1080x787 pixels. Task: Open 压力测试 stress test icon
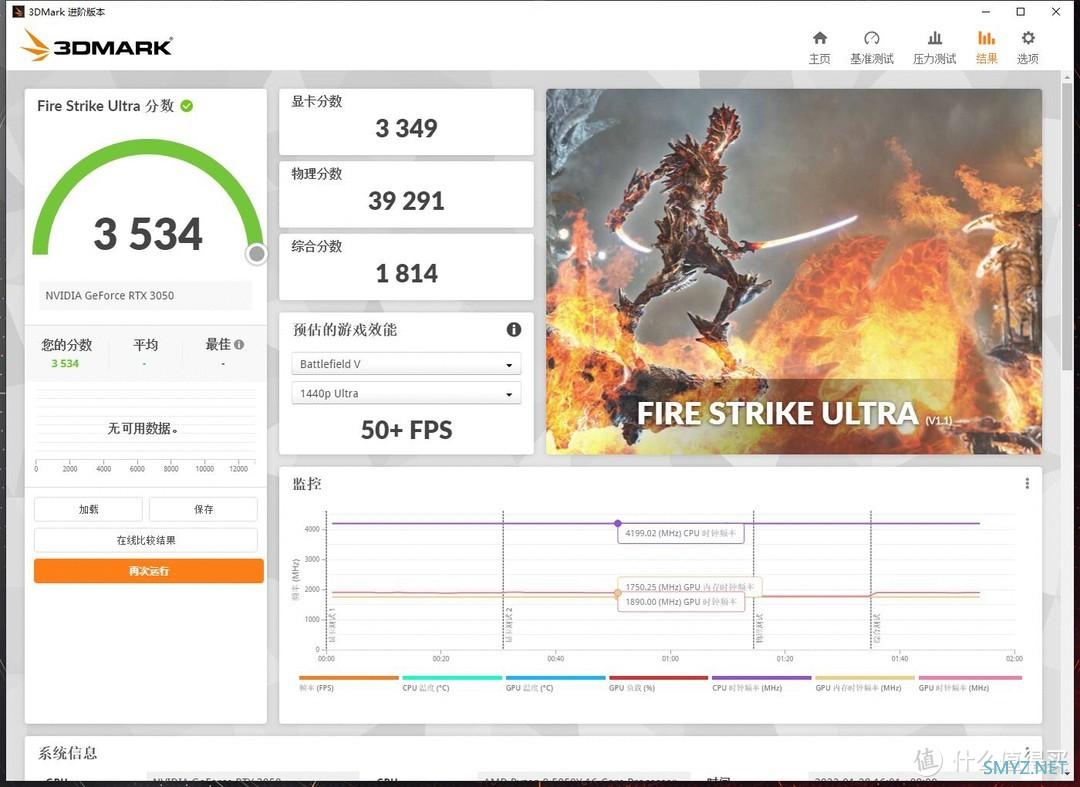(935, 38)
